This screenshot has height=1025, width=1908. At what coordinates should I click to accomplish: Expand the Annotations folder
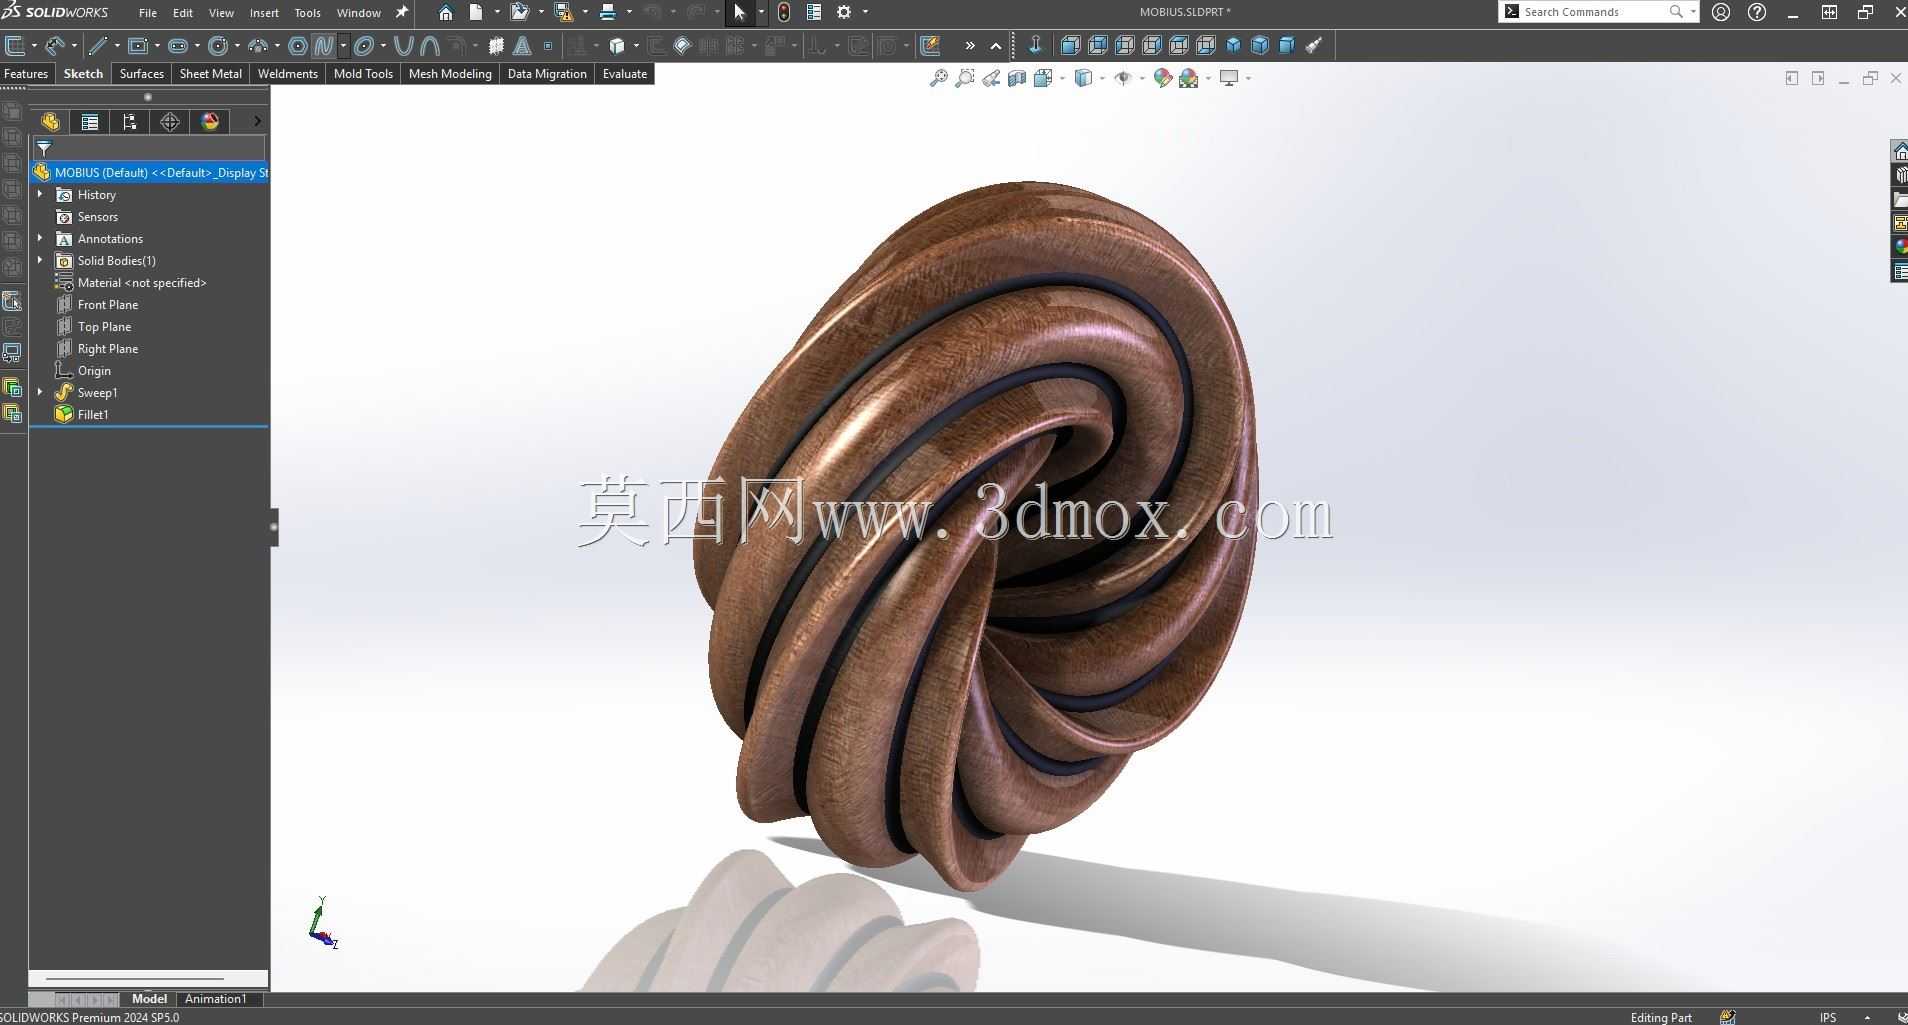coord(40,238)
